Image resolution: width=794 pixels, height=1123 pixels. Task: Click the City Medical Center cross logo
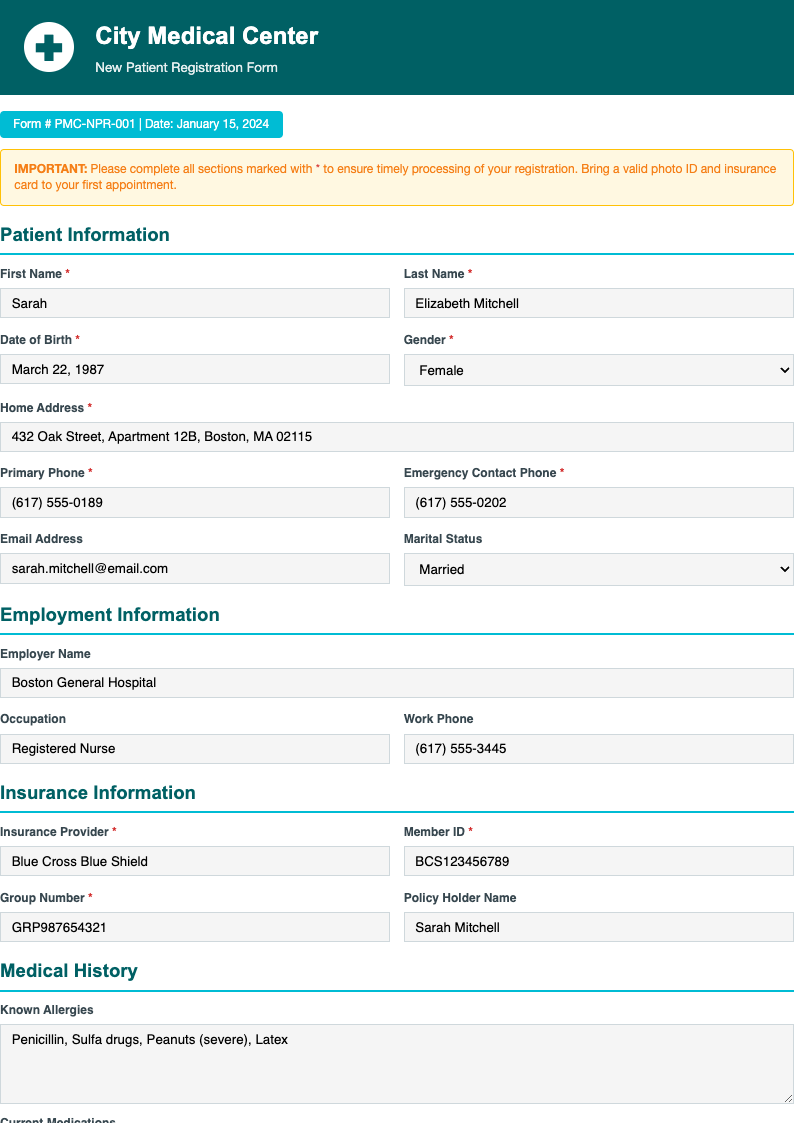[x=47, y=47]
